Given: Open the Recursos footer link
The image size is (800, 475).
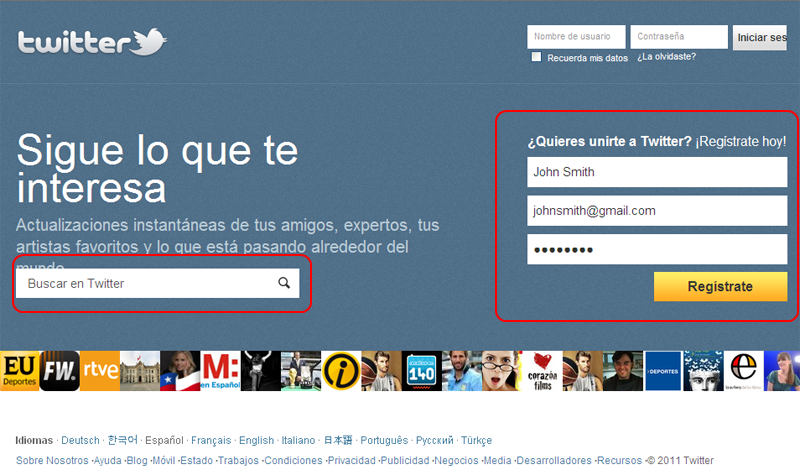Looking at the screenshot, I should (619, 460).
